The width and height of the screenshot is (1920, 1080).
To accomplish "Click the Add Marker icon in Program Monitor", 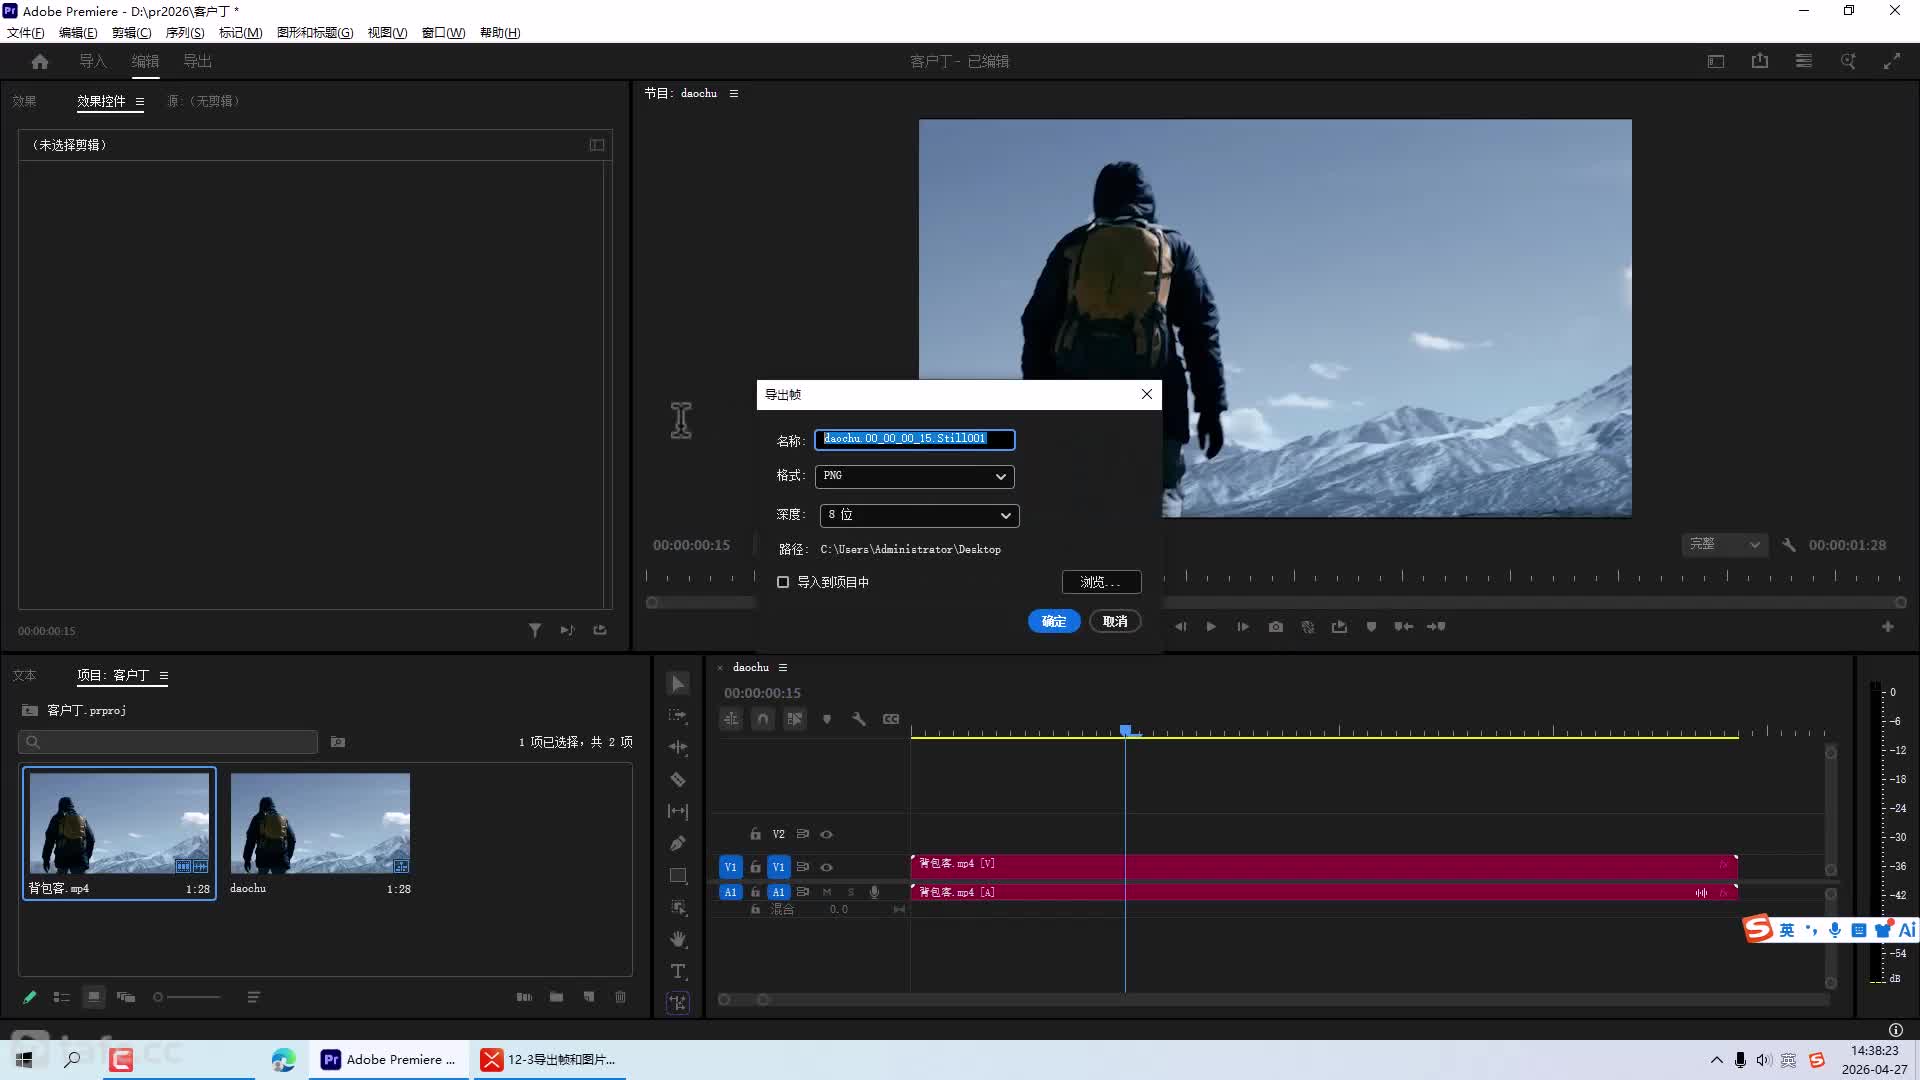I will 1371,627.
